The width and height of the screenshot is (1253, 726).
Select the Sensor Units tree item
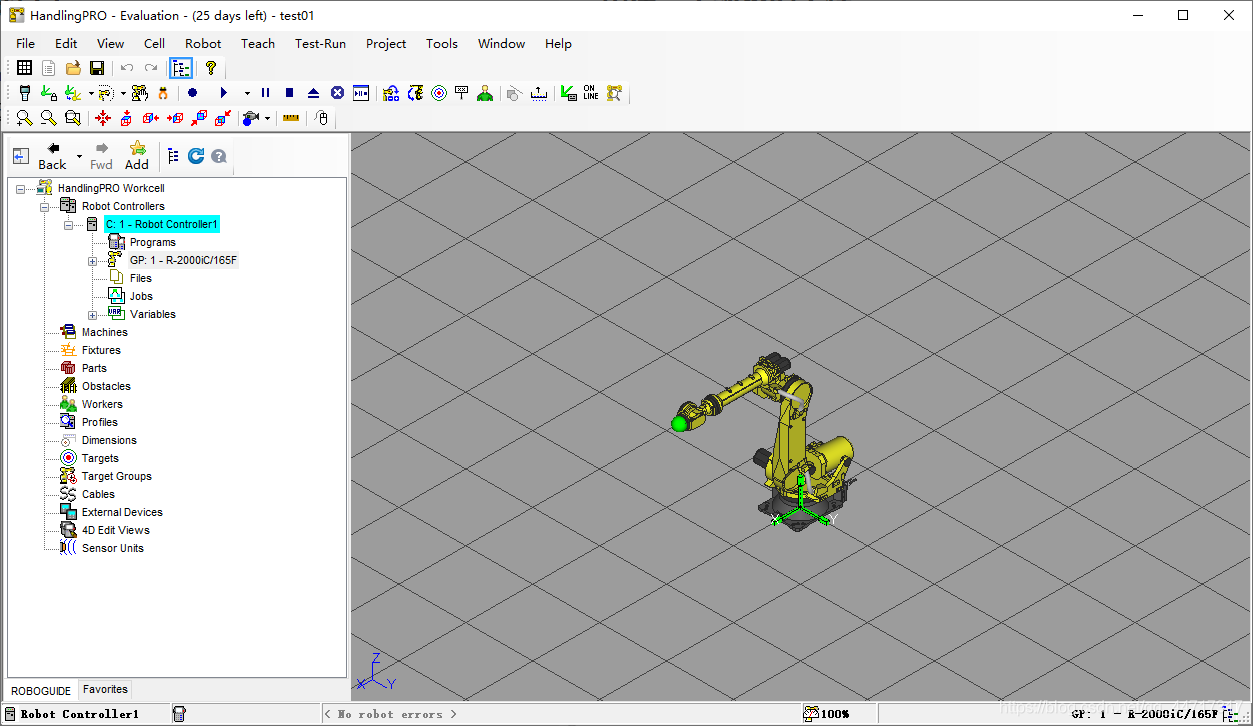click(113, 548)
